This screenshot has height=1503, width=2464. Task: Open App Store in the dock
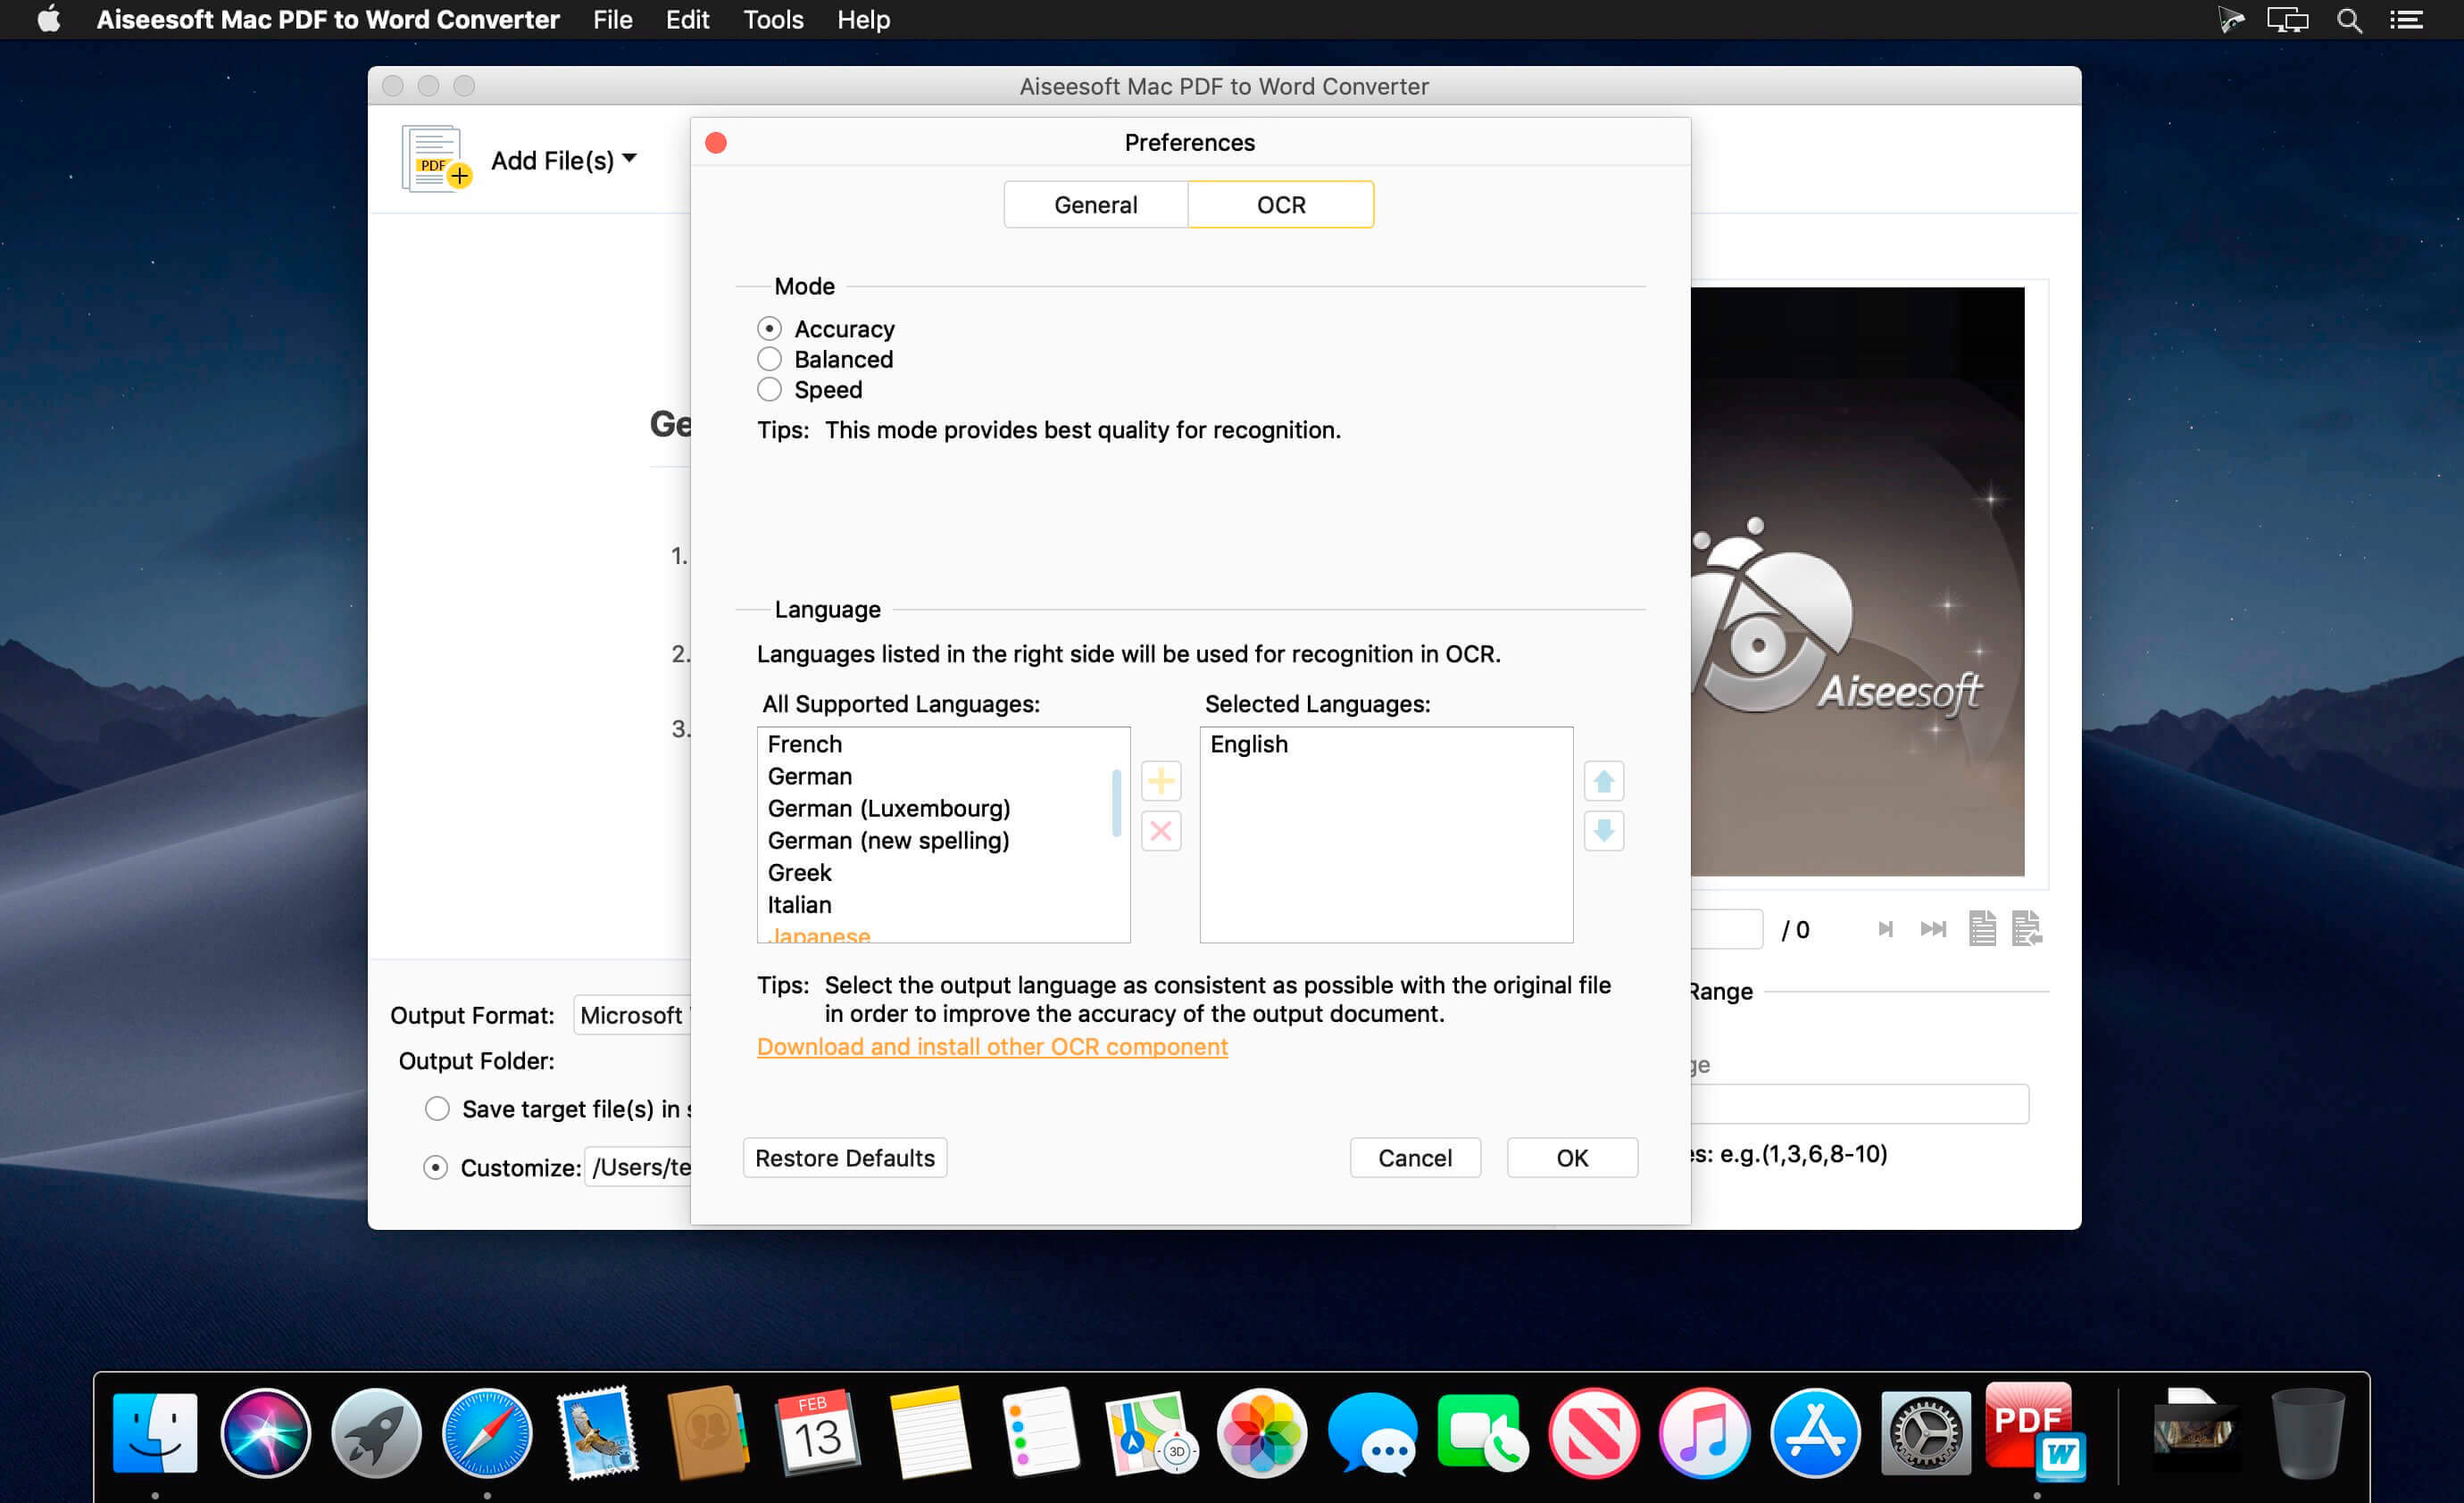(x=1815, y=1433)
